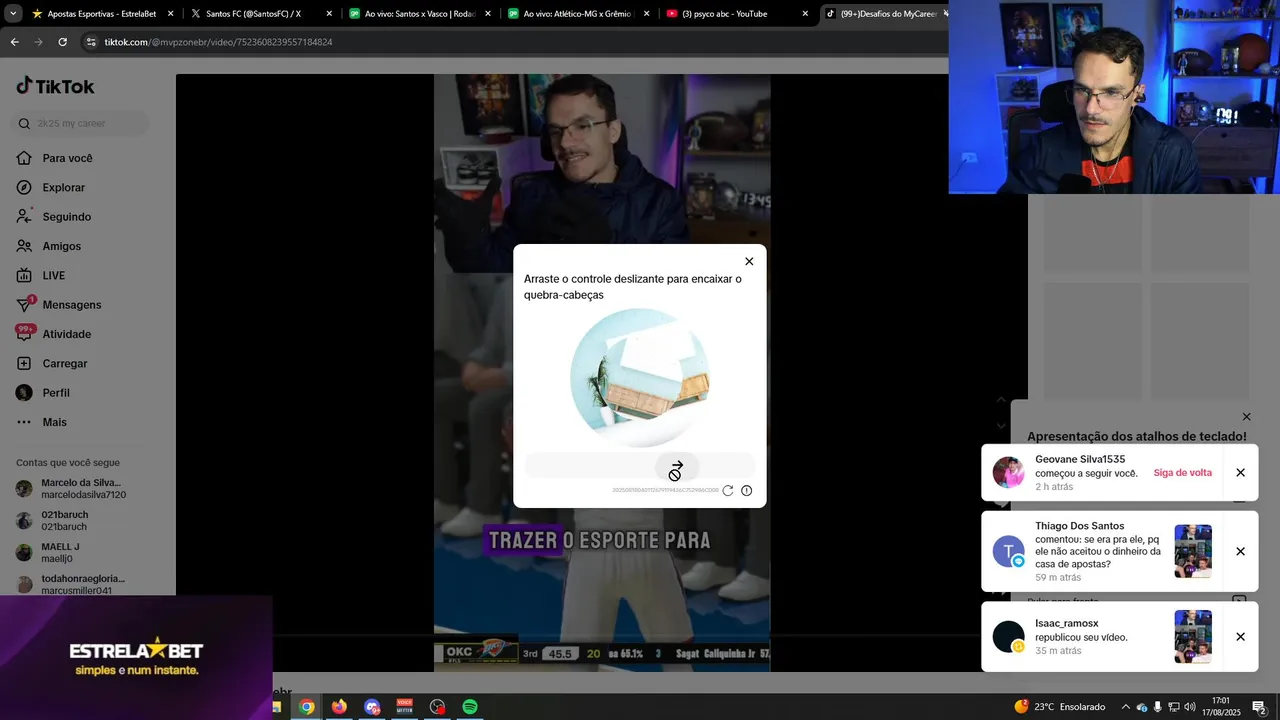Go to Para você feed
The width and height of the screenshot is (1280, 720).
tap(55, 158)
